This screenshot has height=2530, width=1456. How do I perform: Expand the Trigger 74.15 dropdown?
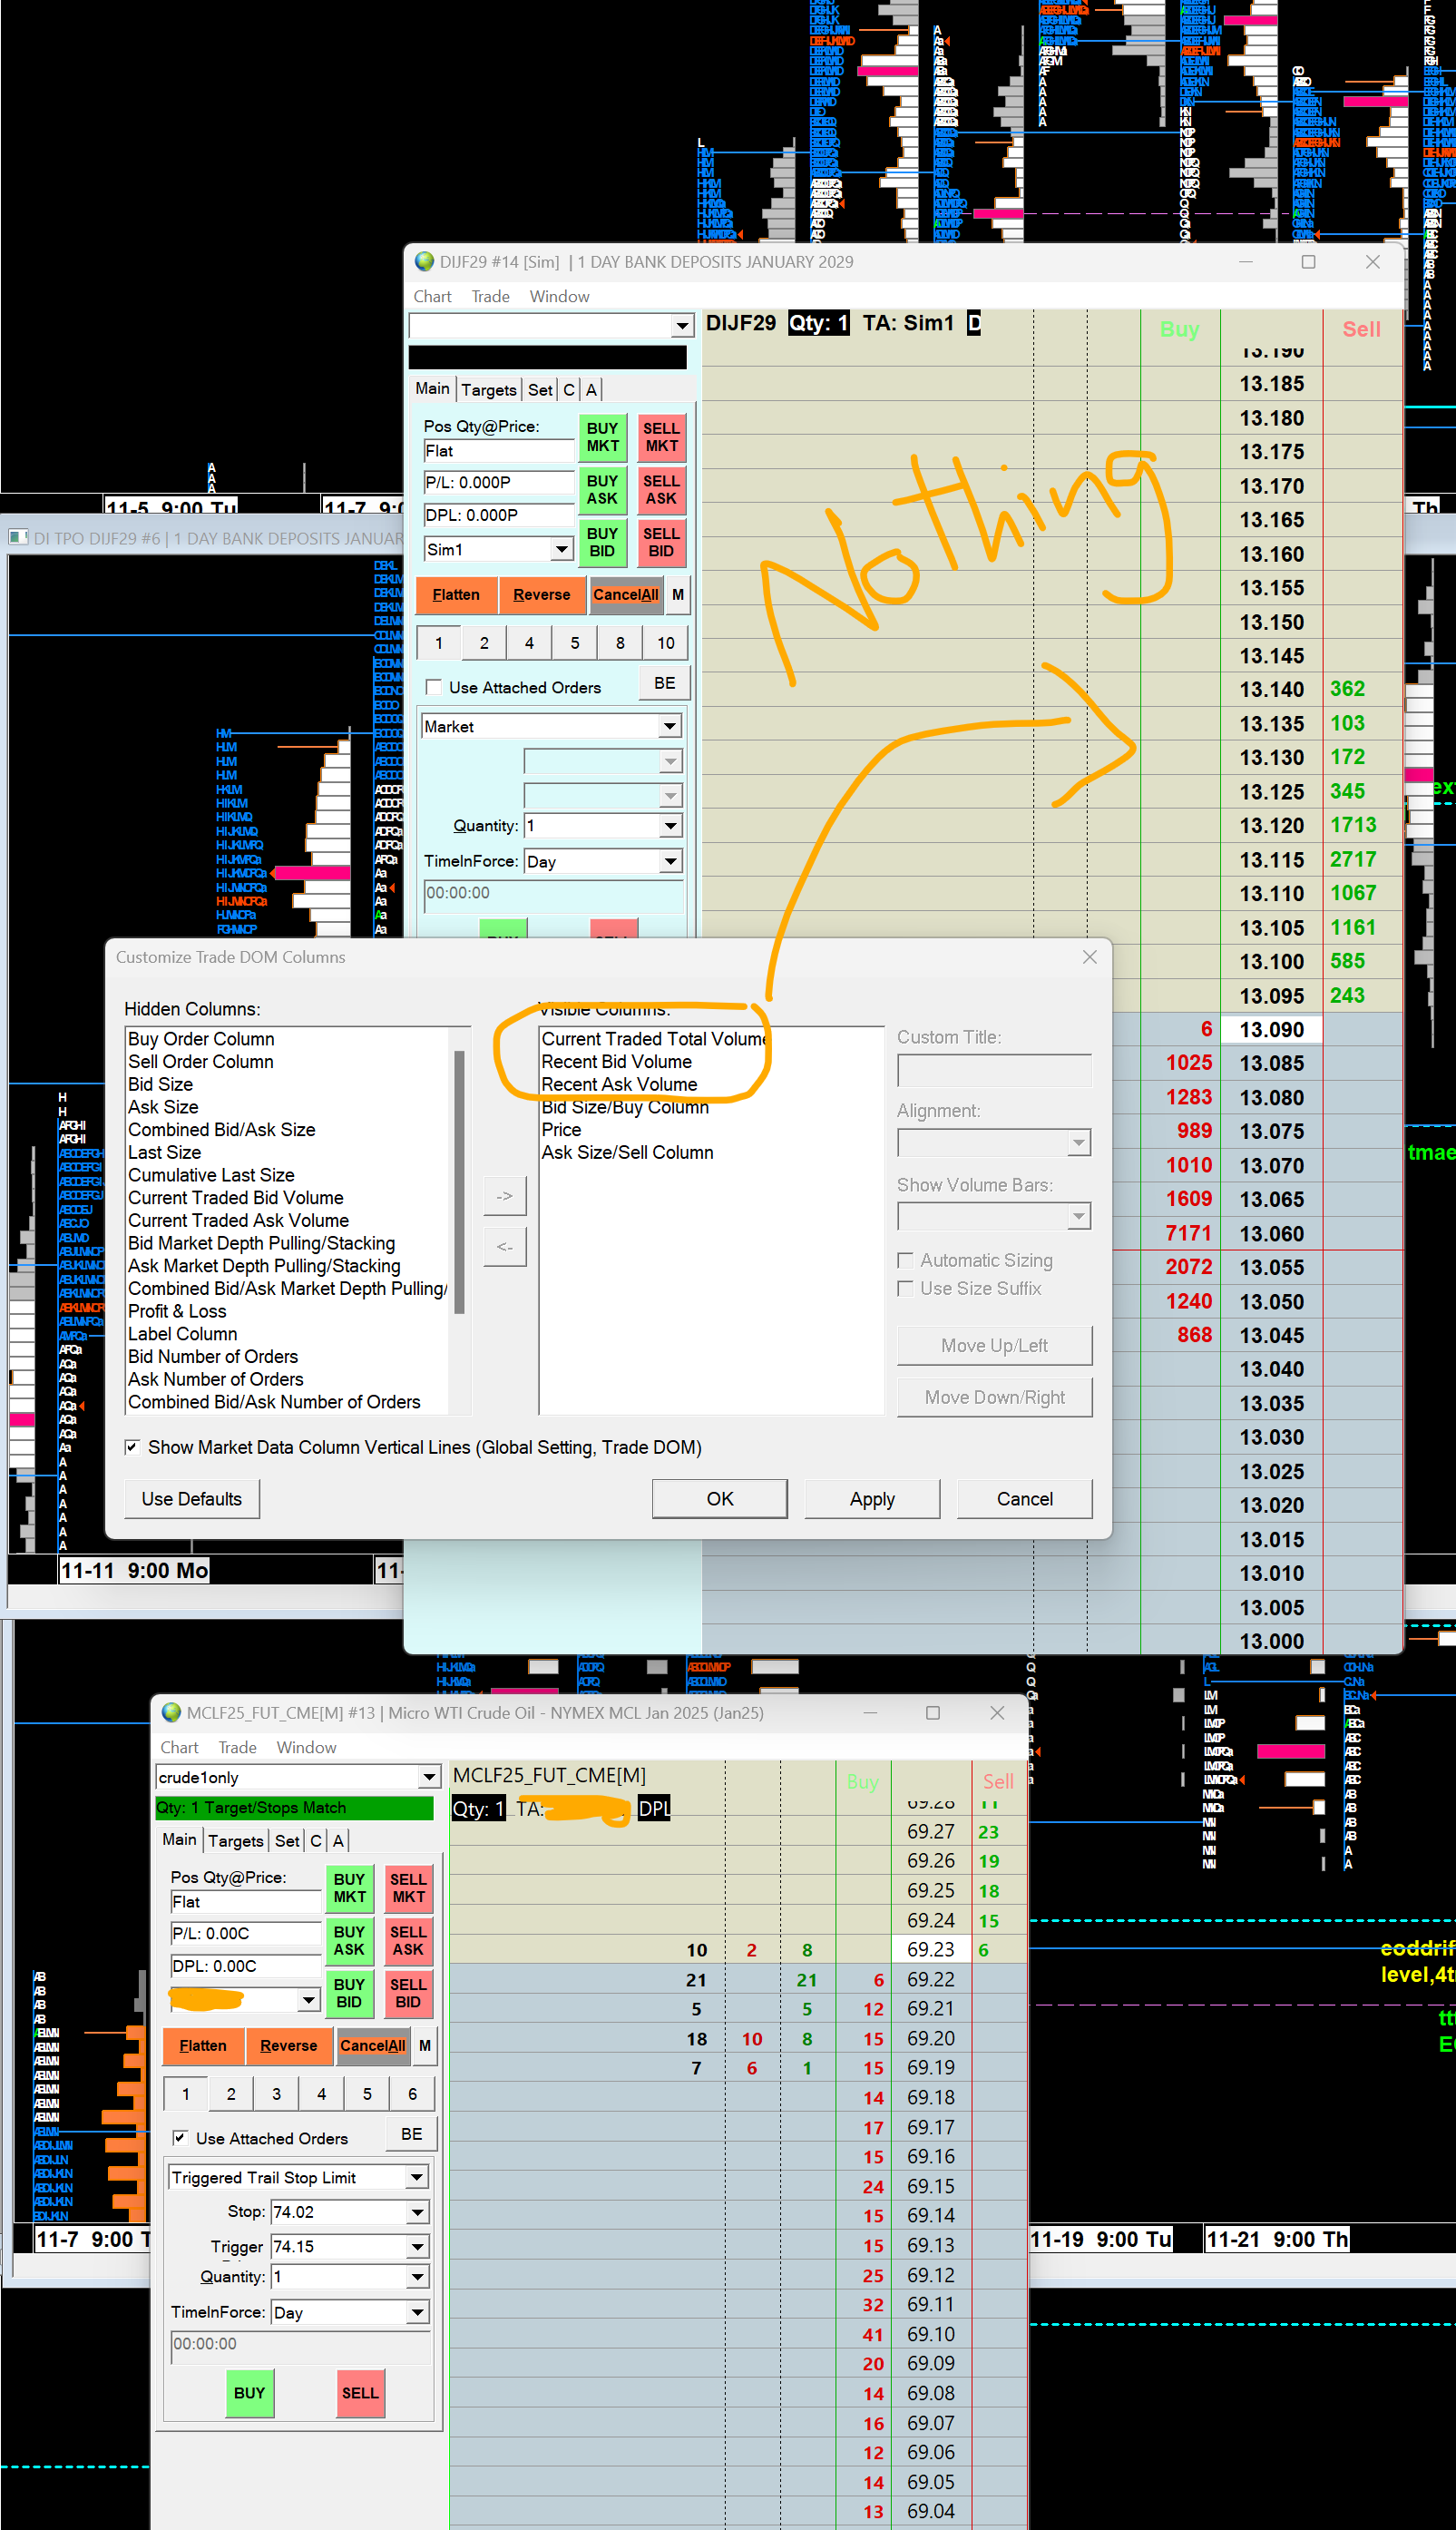click(x=417, y=2247)
